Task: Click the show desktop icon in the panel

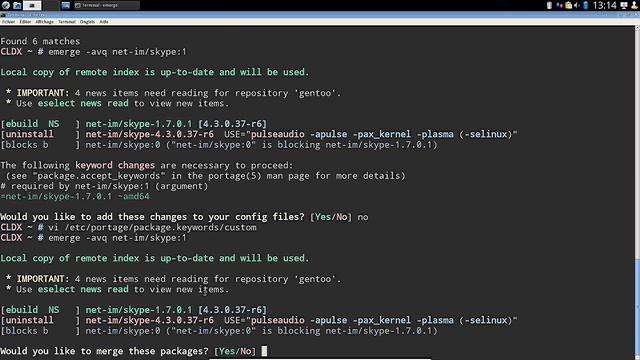Action: pyautogui.click(x=65, y=5)
